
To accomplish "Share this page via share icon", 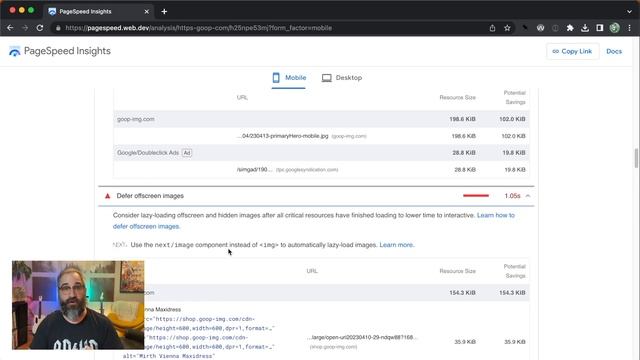I will pos(492,28).
